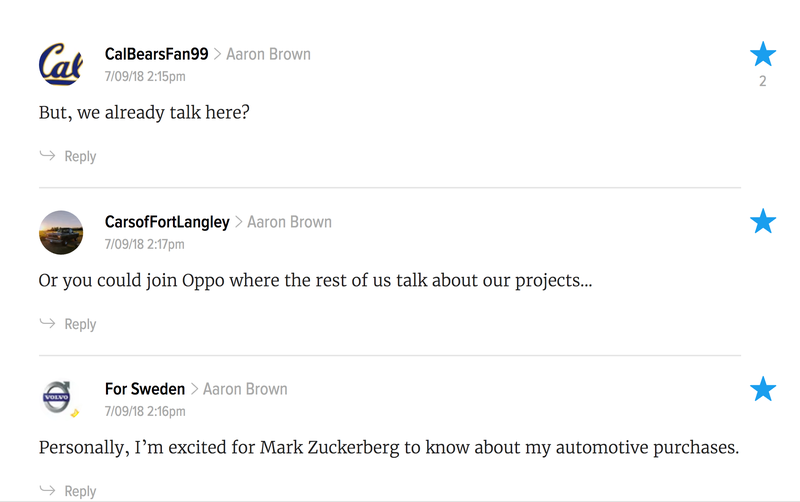Star CalBearsFan99's comment
The width and height of the screenshot is (800, 502).
pos(763,54)
